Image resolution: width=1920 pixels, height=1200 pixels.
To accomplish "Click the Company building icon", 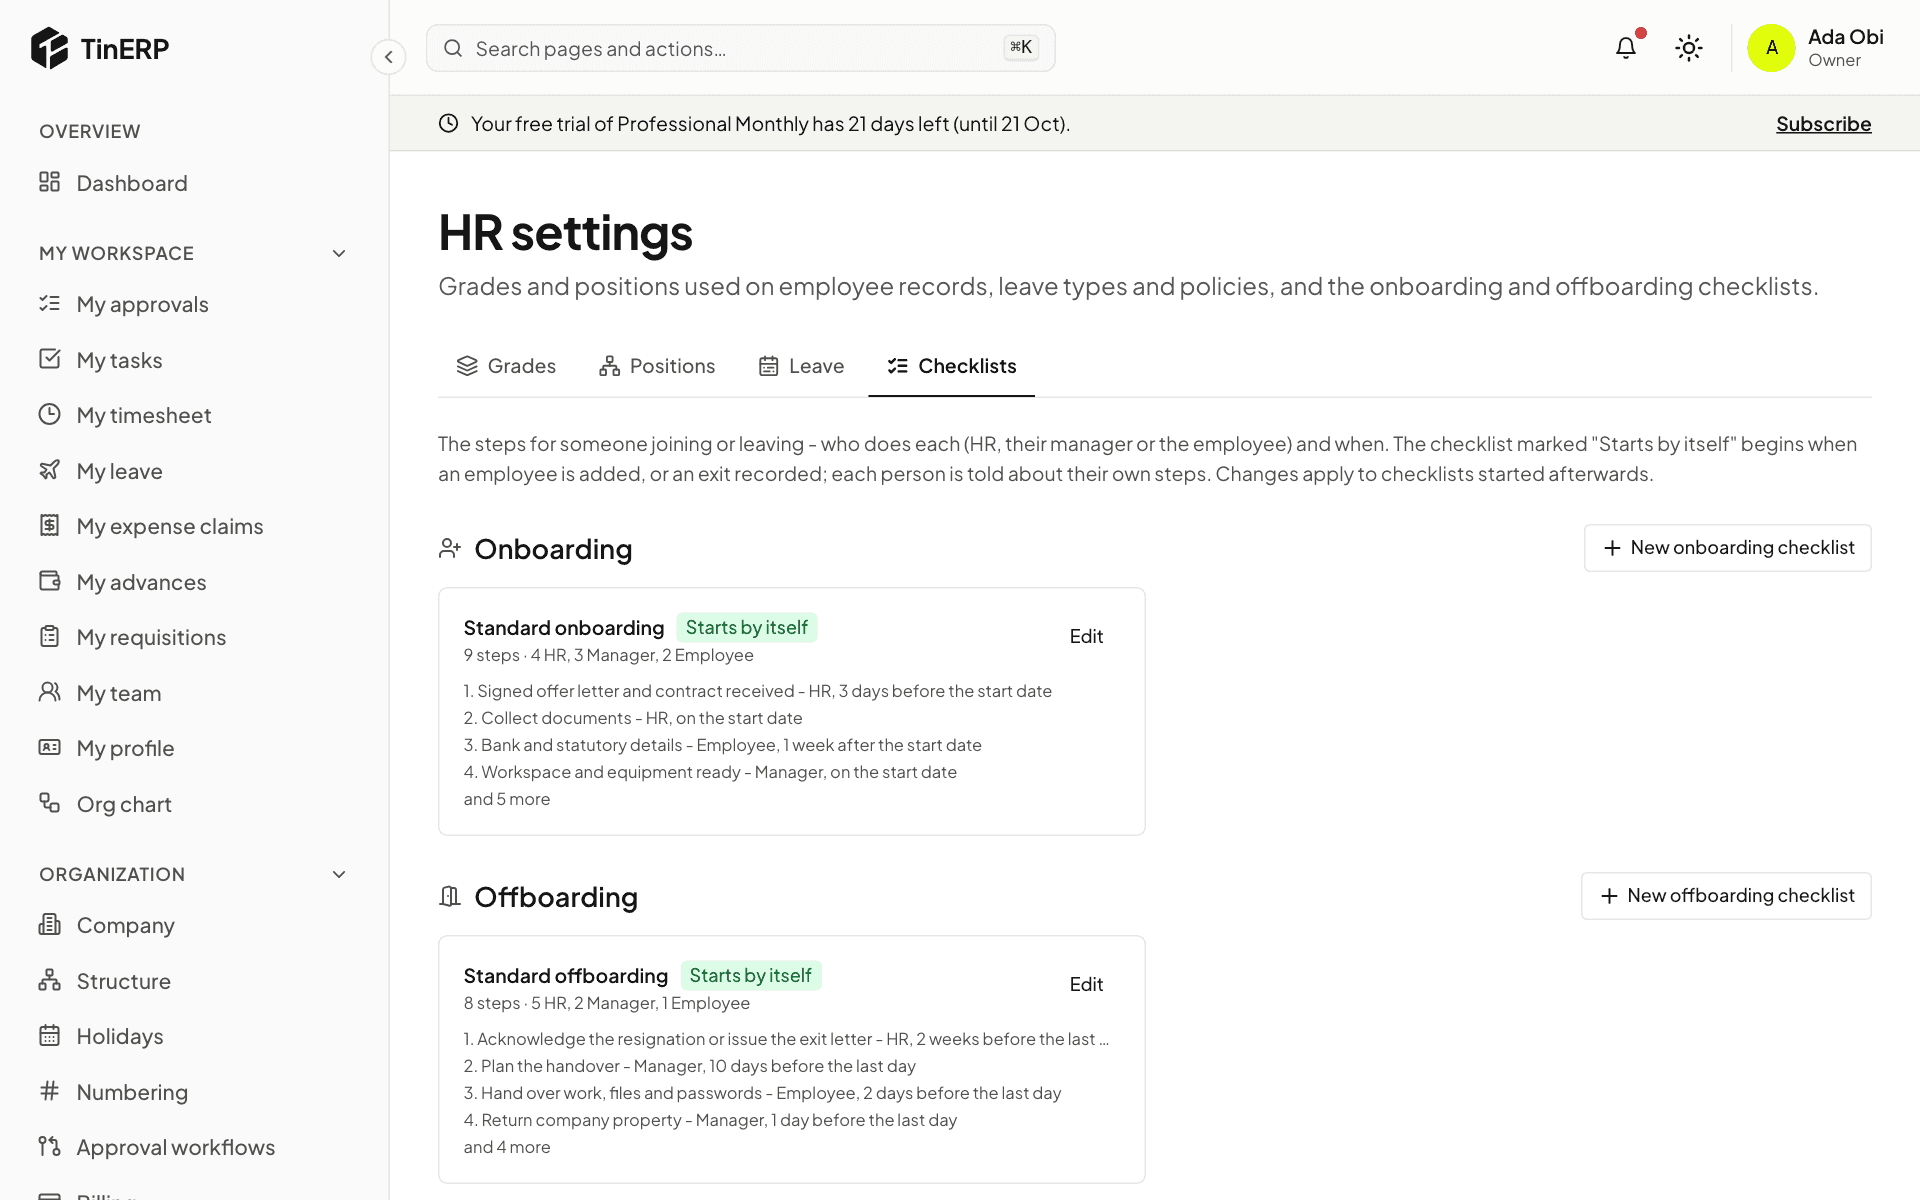I will pyautogui.click(x=49, y=924).
